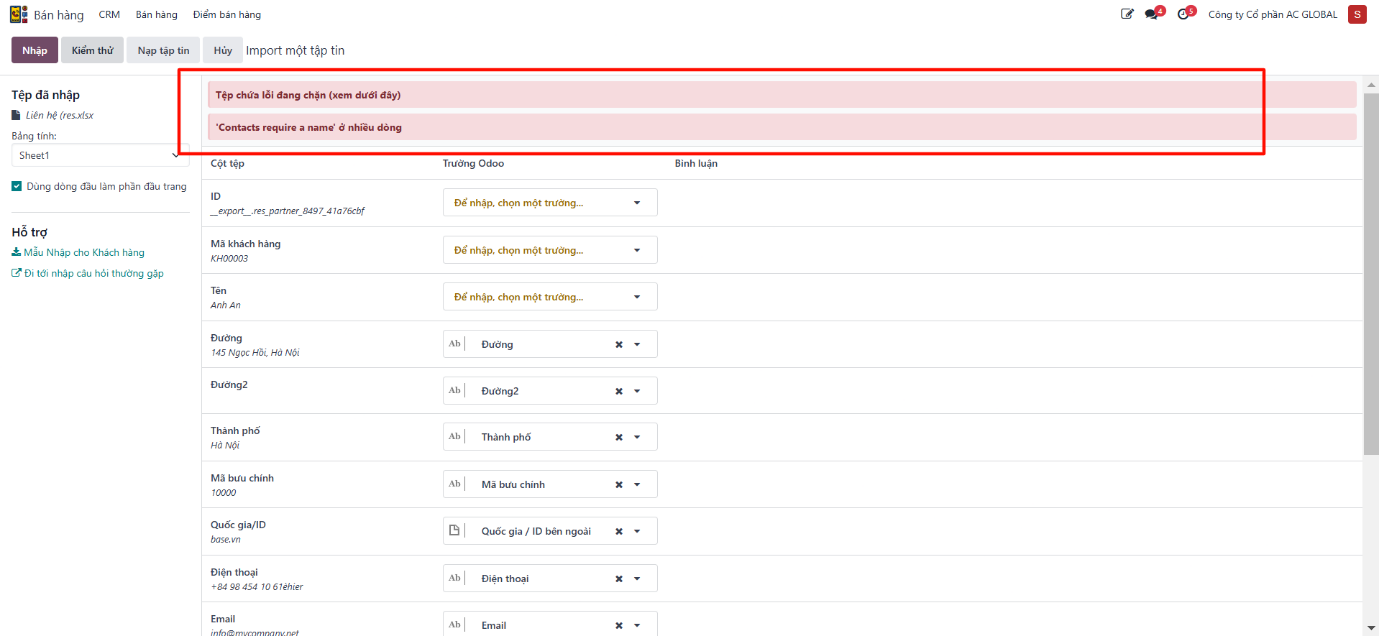
Task: Click sample value Anh An
Action: tap(225, 305)
